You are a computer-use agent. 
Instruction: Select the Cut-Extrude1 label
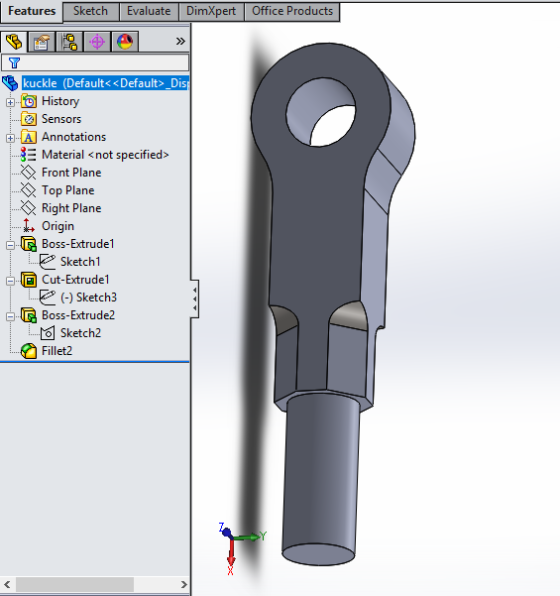click(x=76, y=280)
